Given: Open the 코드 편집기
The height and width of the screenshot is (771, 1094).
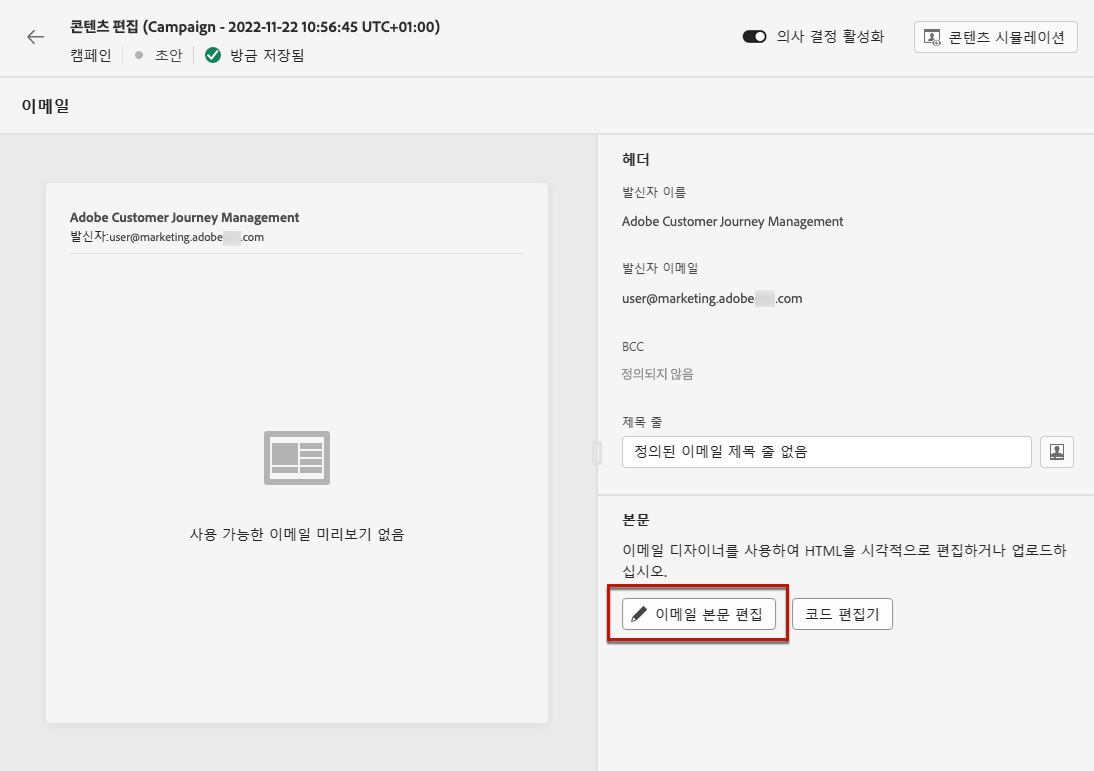Looking at the screenshot, I should (842, 614).
